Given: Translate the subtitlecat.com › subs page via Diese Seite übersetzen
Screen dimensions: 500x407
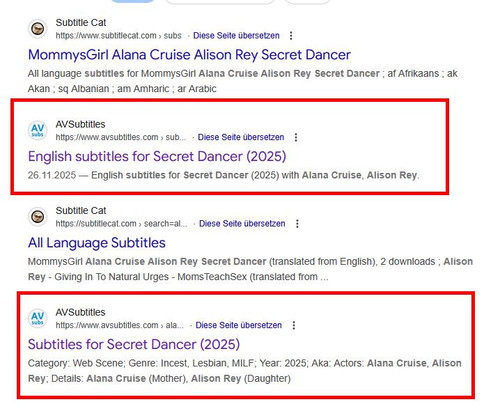Looking at the screenshot, I should 236,36.
